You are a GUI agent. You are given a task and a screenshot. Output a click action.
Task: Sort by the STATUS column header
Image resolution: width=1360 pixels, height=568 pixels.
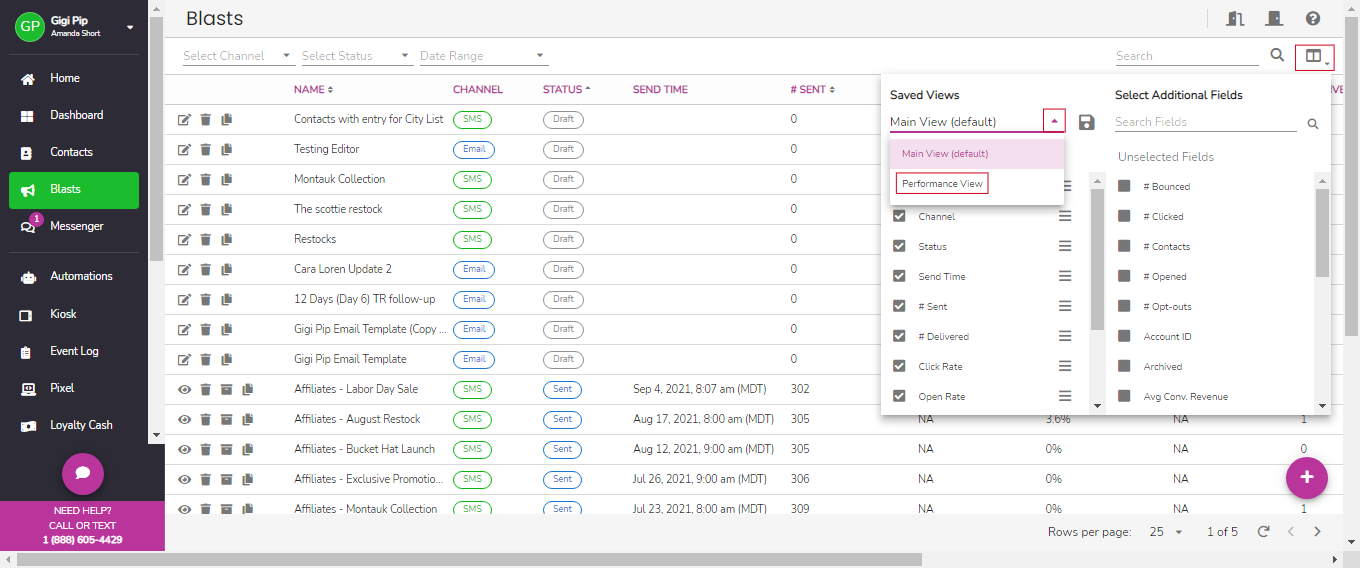point(566,89)
